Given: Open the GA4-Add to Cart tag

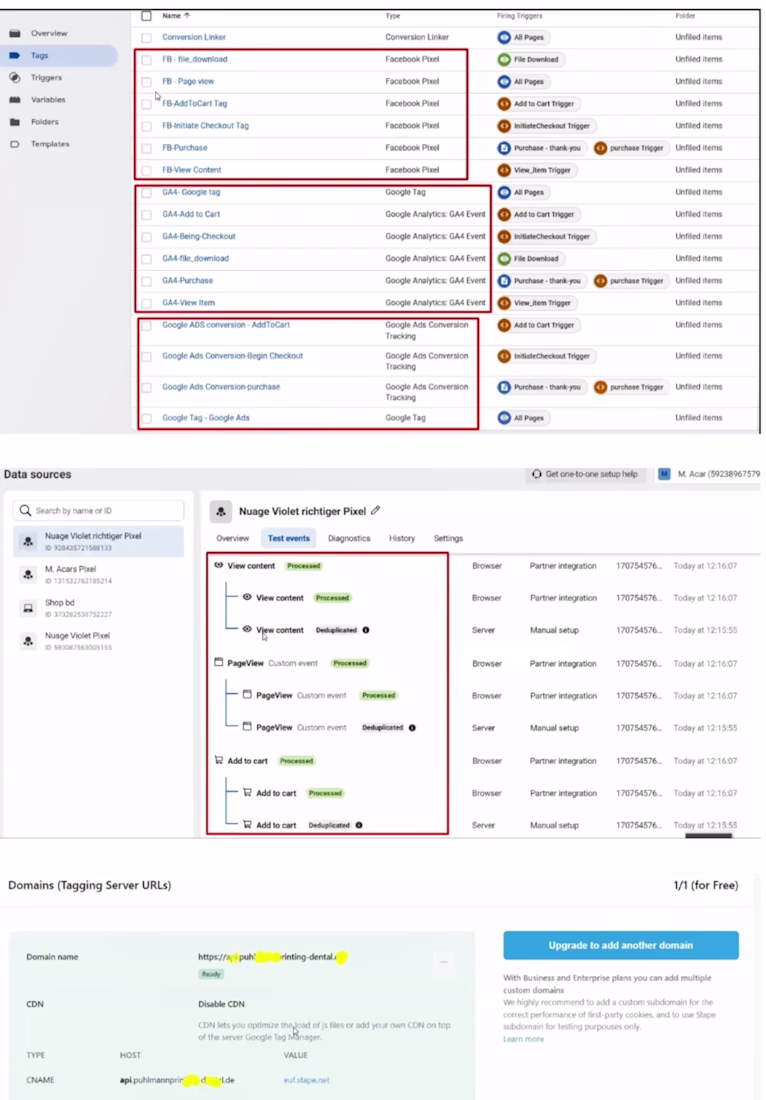Looking at the screenshot, I should coord(191,214).
